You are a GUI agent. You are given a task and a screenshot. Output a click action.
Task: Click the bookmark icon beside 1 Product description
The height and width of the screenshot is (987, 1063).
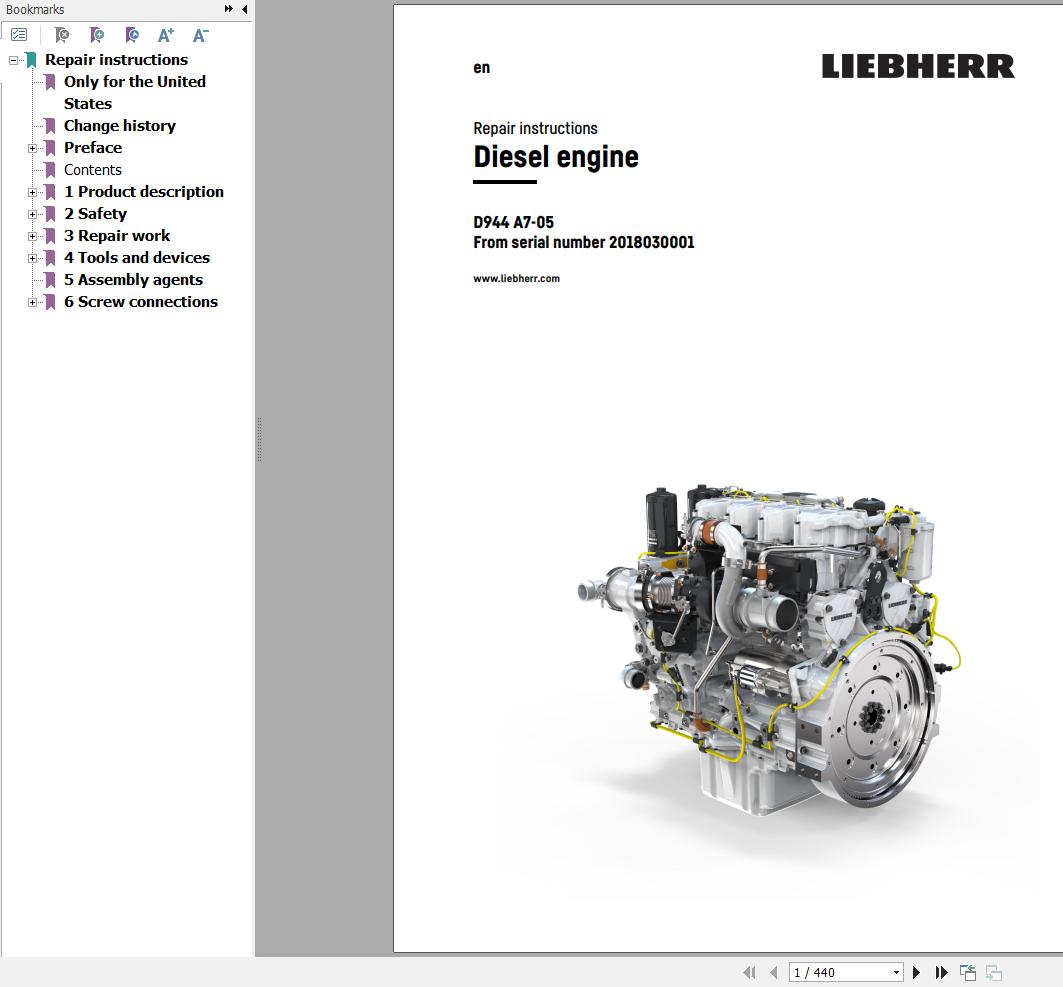pyautogui.click(x=50, y=192)
